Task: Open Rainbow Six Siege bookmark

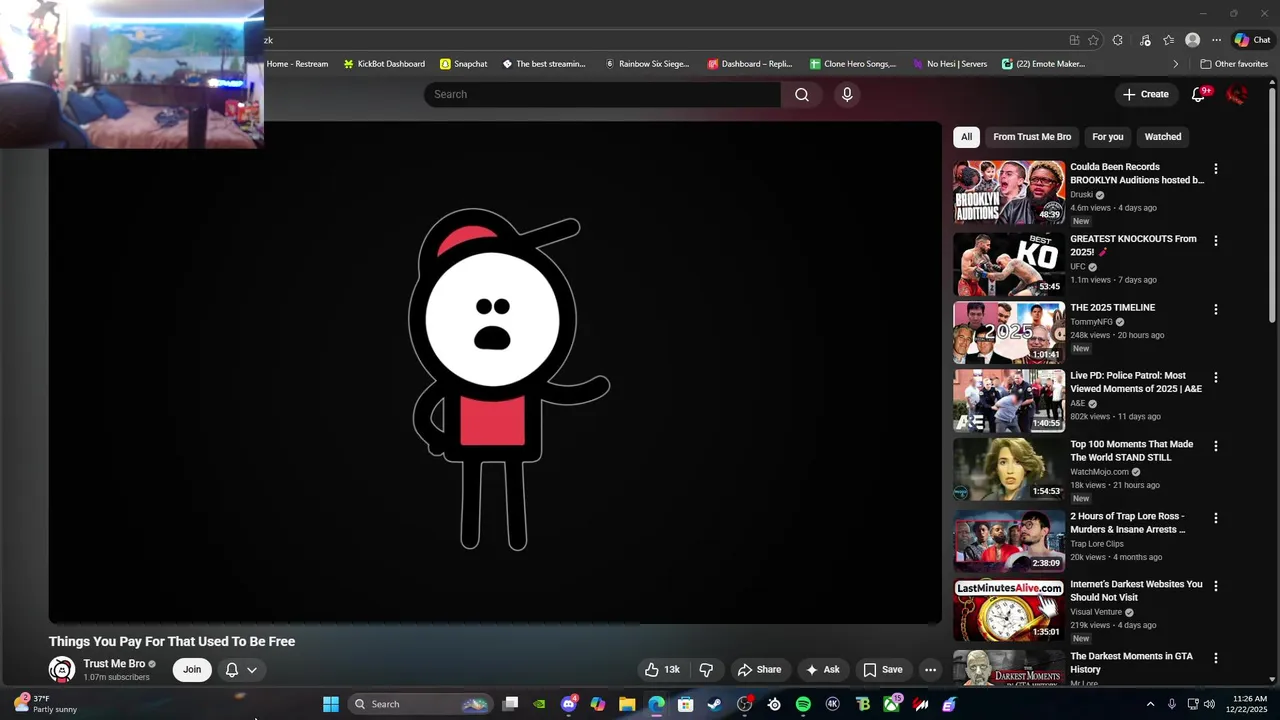Action: click(x=646, y=64)
